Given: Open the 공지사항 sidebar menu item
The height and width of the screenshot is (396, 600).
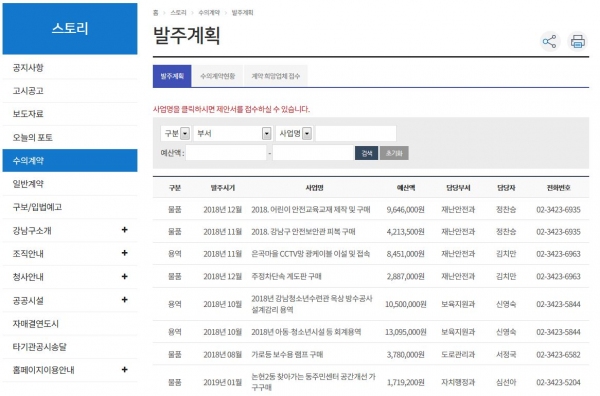Looking at the screenshot, I should (70, 68).
